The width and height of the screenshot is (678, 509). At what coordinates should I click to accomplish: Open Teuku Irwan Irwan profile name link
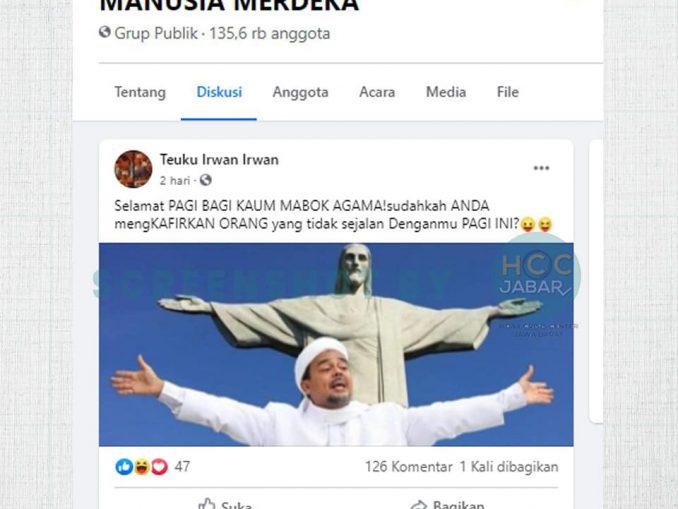[219, 160]
